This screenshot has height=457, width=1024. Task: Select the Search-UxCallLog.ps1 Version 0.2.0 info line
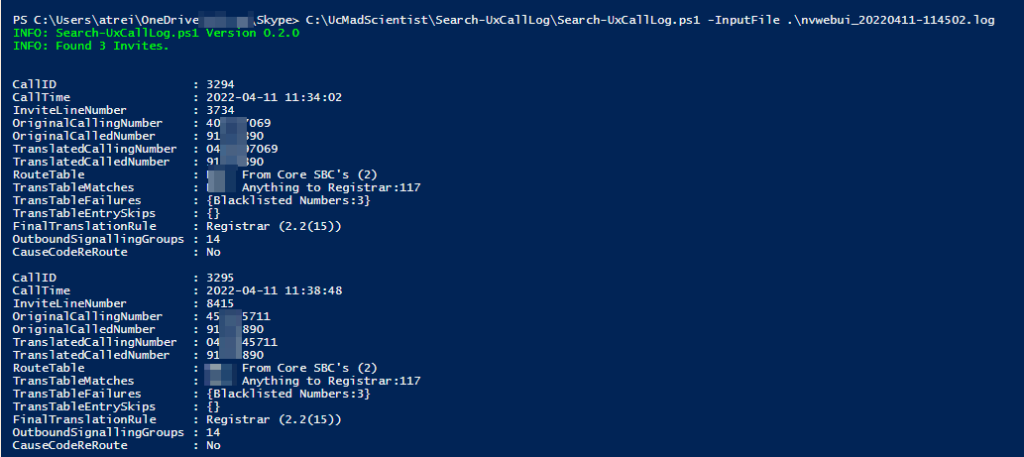click(x=156, y=33)
